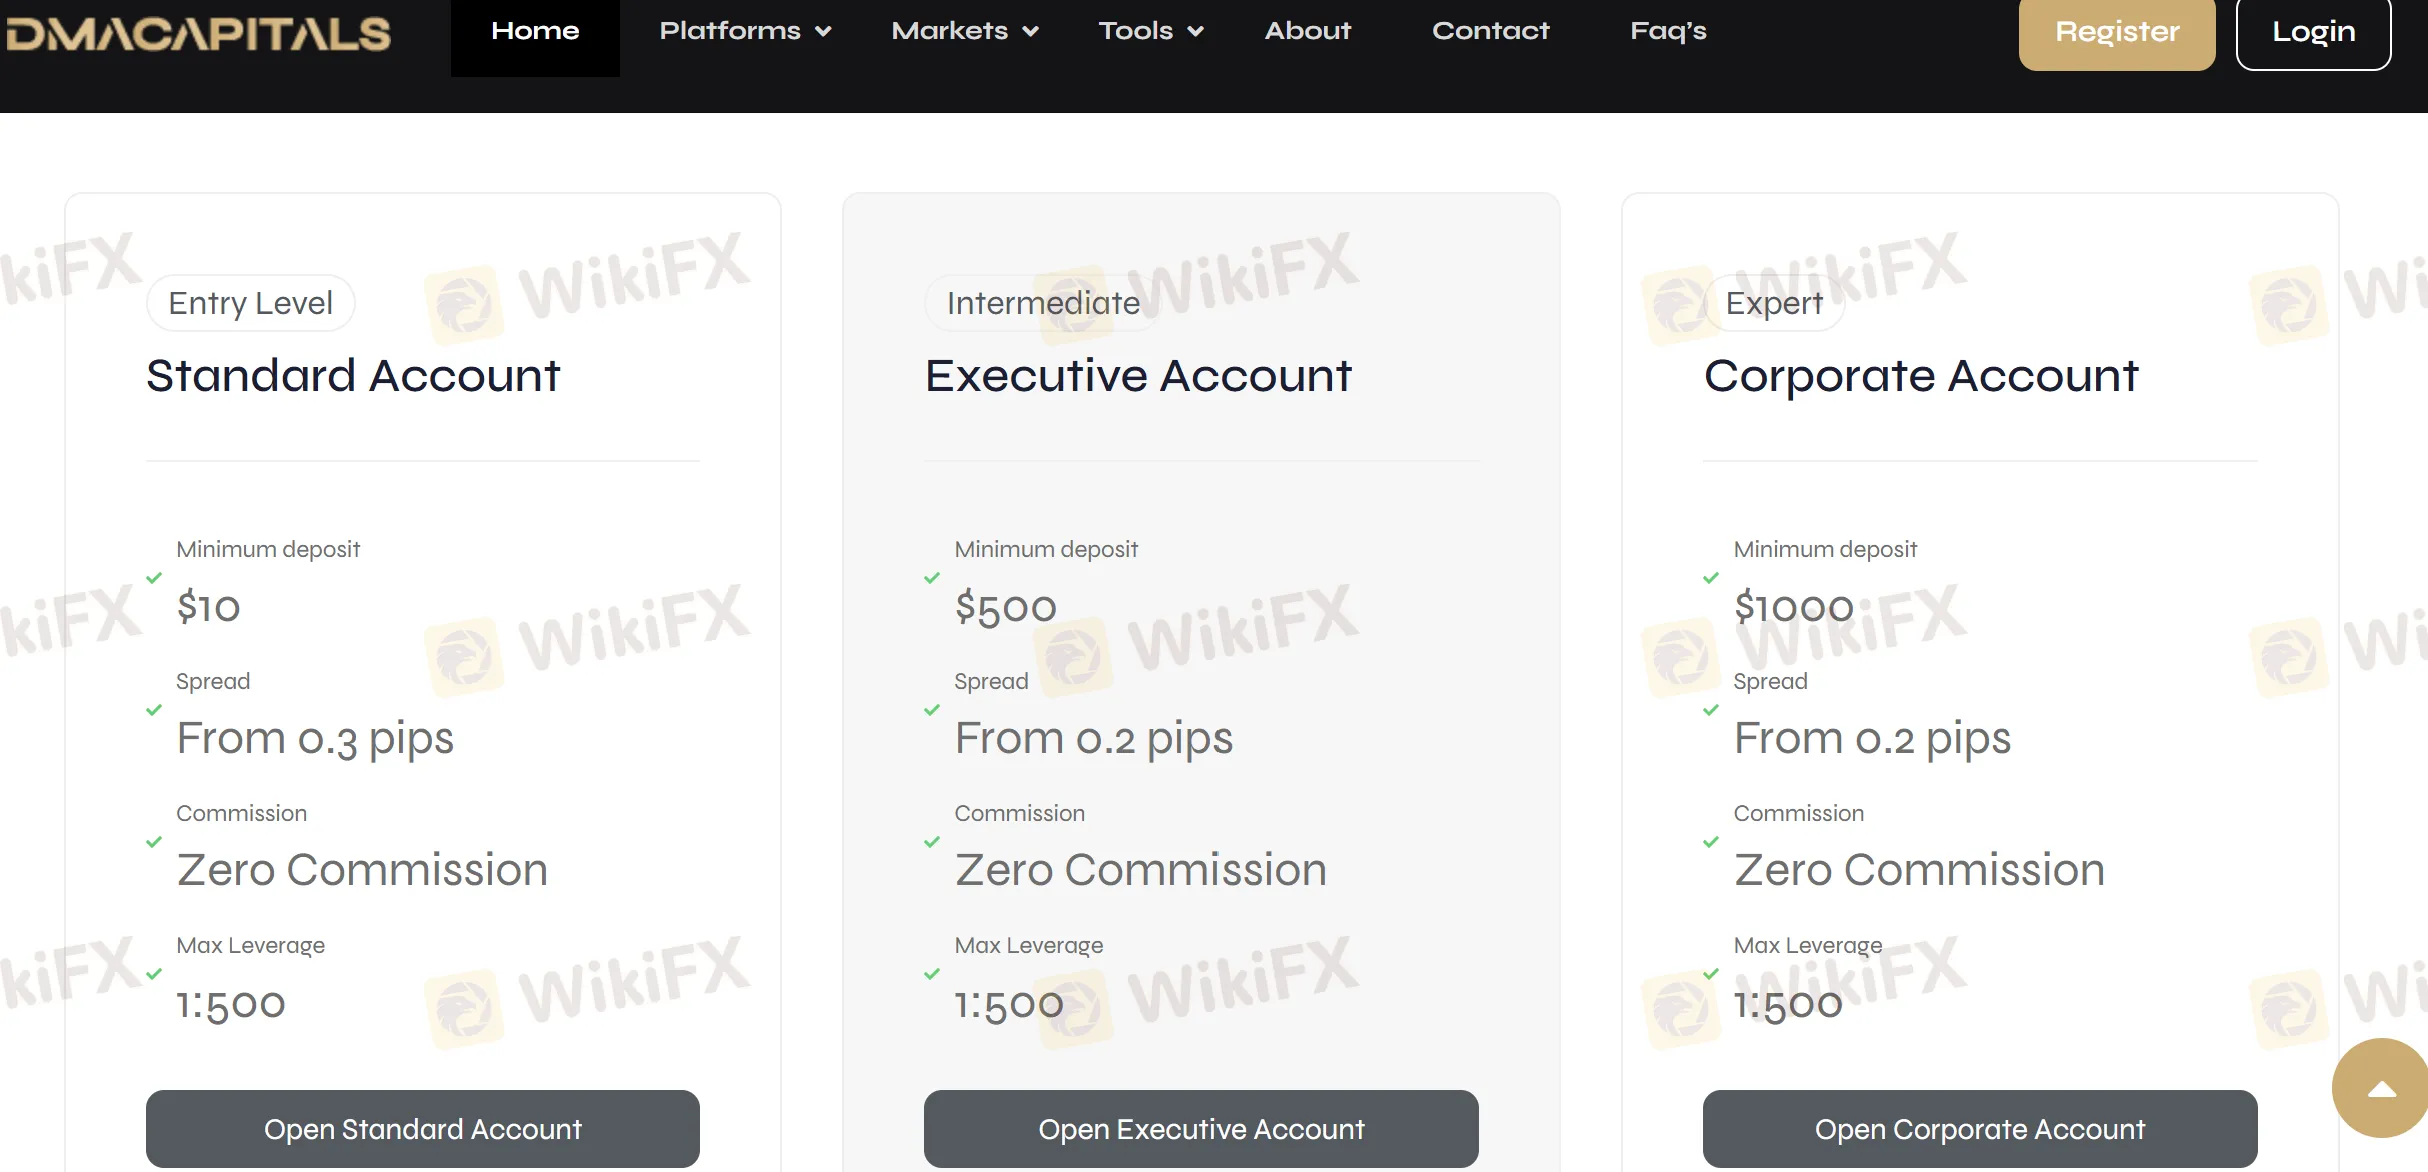This screenshot has height=1172, width=2428.
Task: Expand the Tools dropdown menu
Action: coord(1151,31)
